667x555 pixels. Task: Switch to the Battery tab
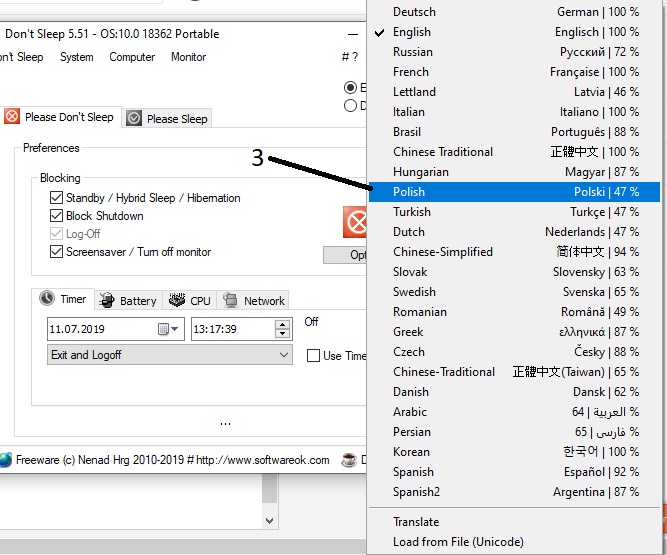[x=128, y=300]
